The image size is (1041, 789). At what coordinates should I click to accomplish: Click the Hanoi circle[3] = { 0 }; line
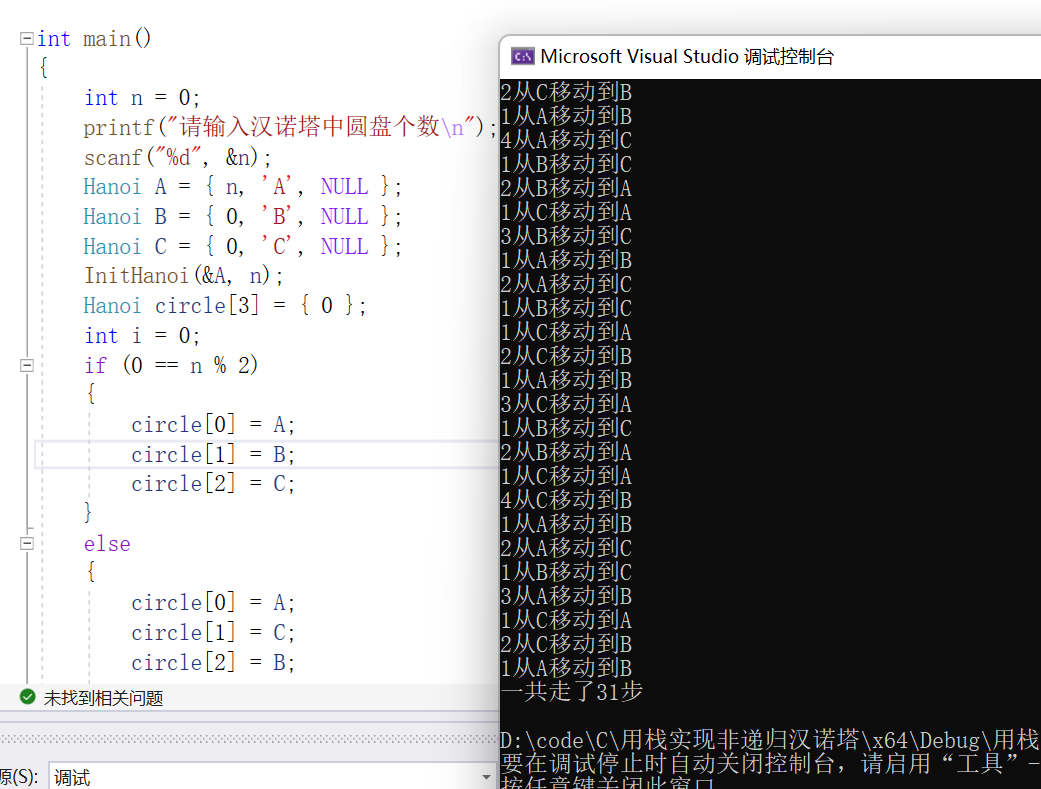point(224,306)
